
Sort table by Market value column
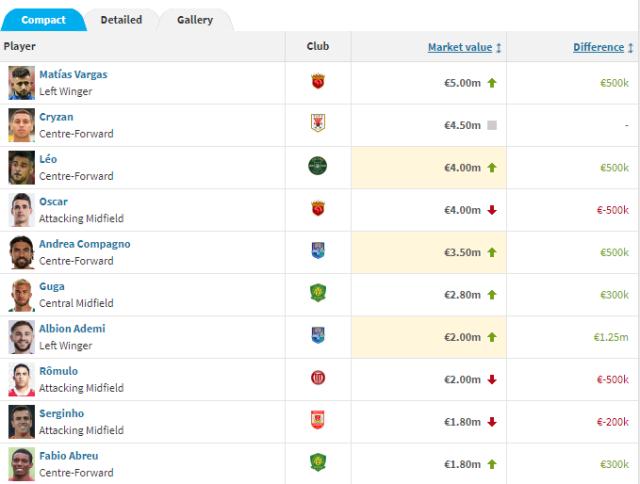(459, 47)
